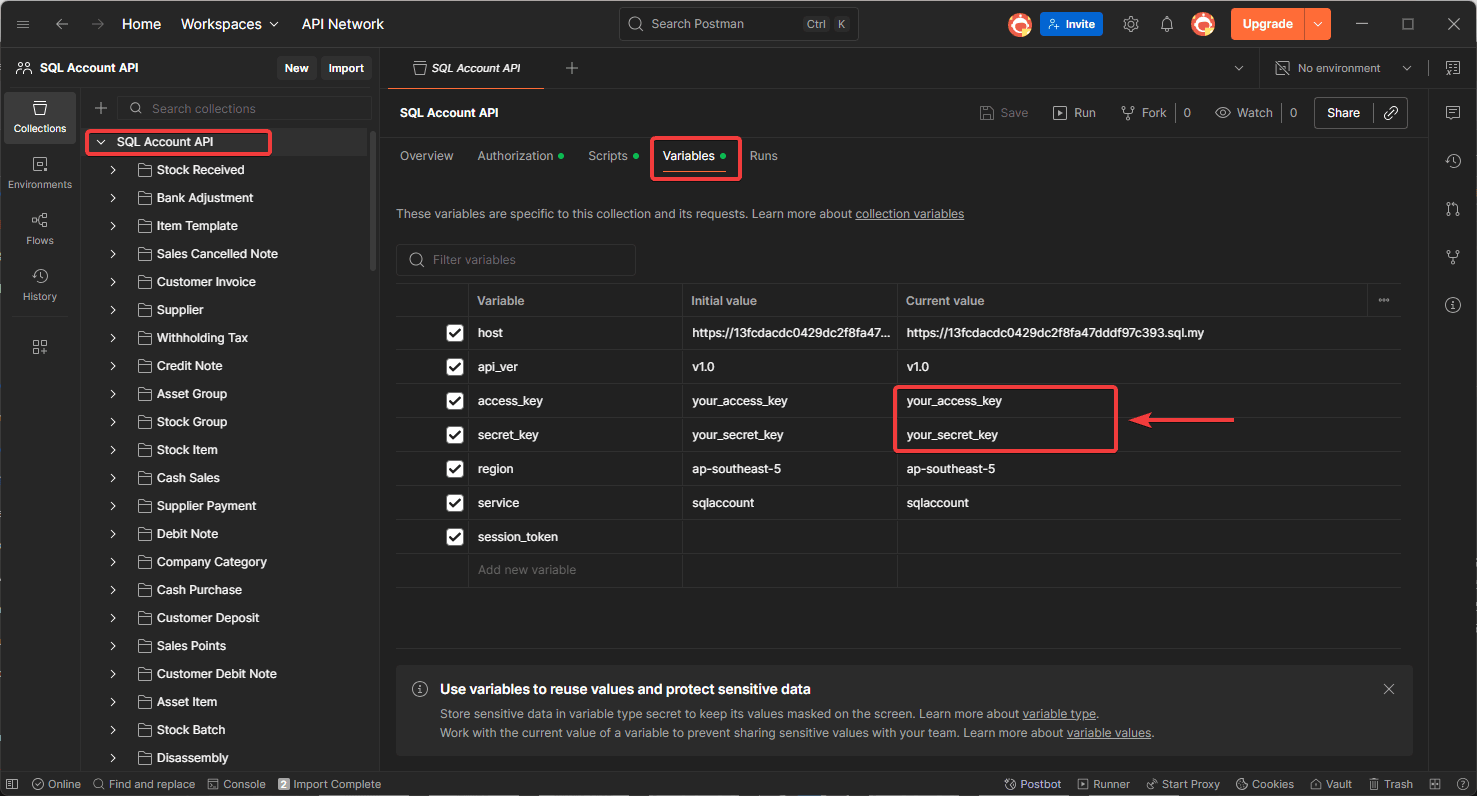Open the collection info icon in right sidebar

[x=1453, y=305]
